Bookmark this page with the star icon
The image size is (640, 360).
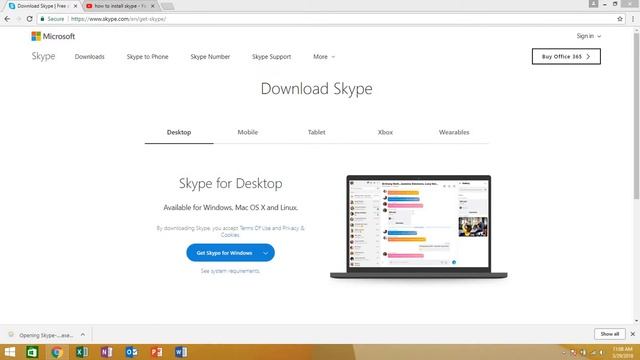620,19
